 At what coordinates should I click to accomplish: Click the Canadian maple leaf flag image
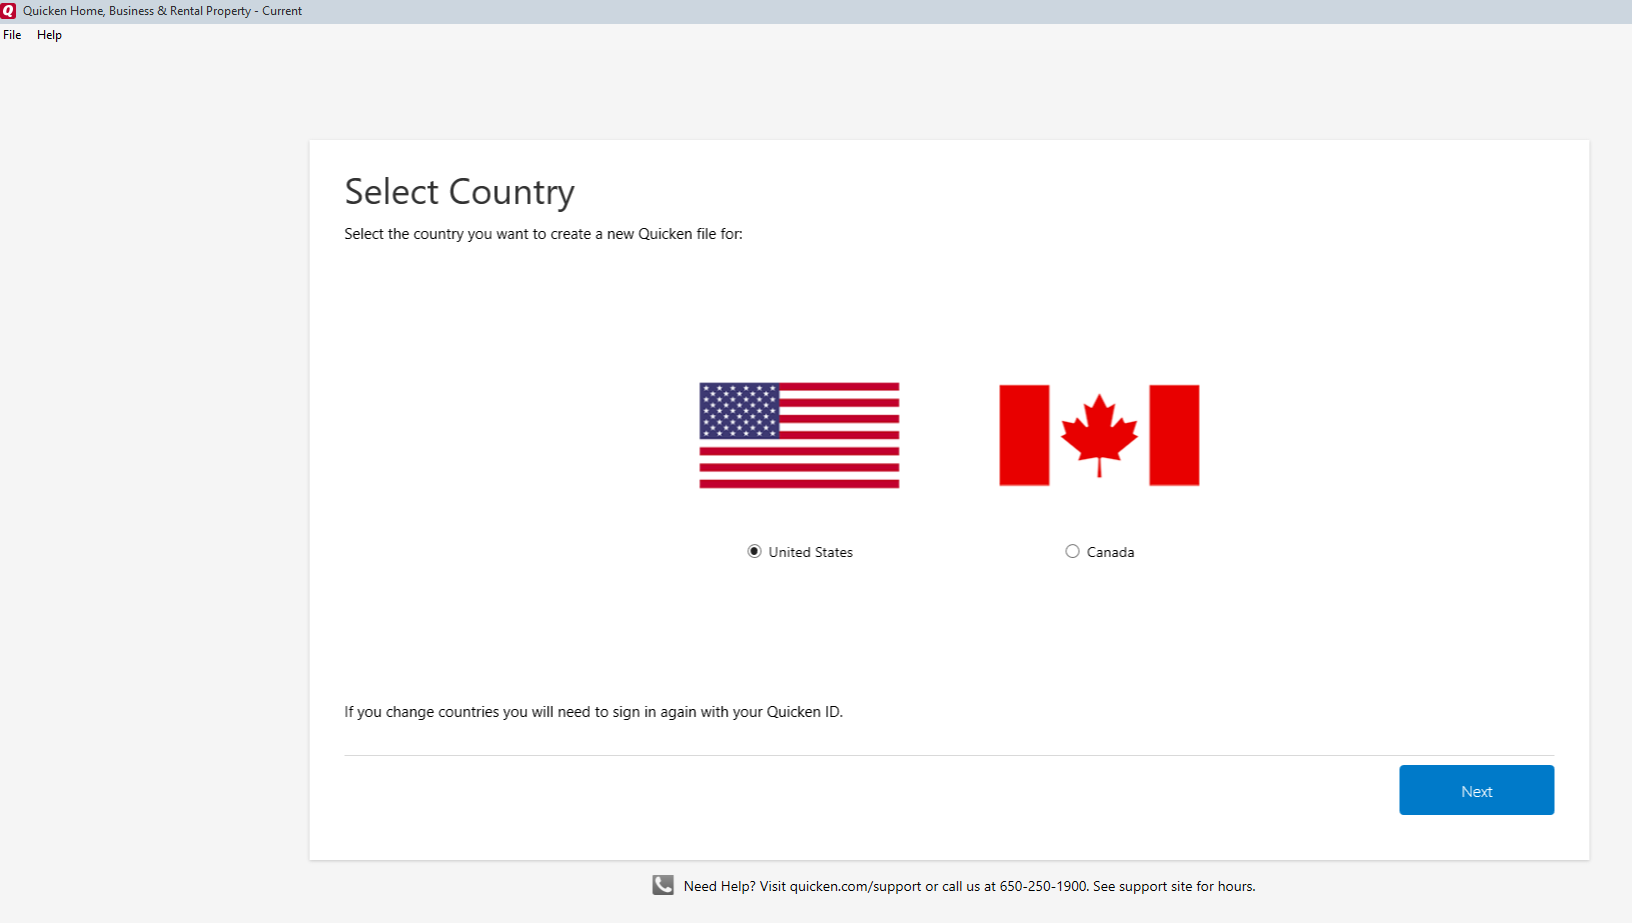point(1099,435)
